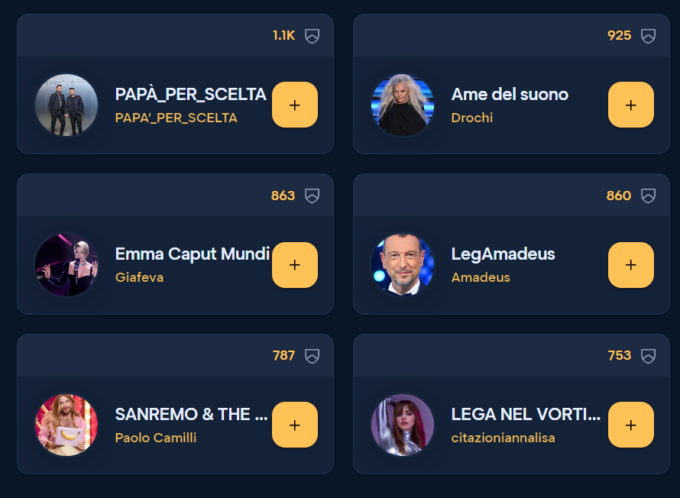Open Ame del suono's profile picture

402,105
